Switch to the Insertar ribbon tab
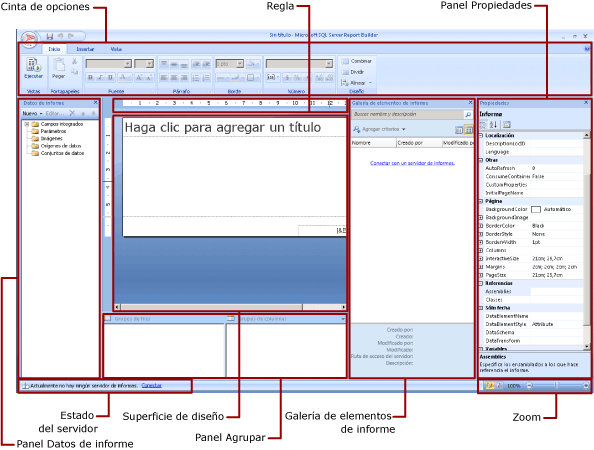Image resolution: width=594 pixels, height=450 pixels. click(x=85, y=49)
